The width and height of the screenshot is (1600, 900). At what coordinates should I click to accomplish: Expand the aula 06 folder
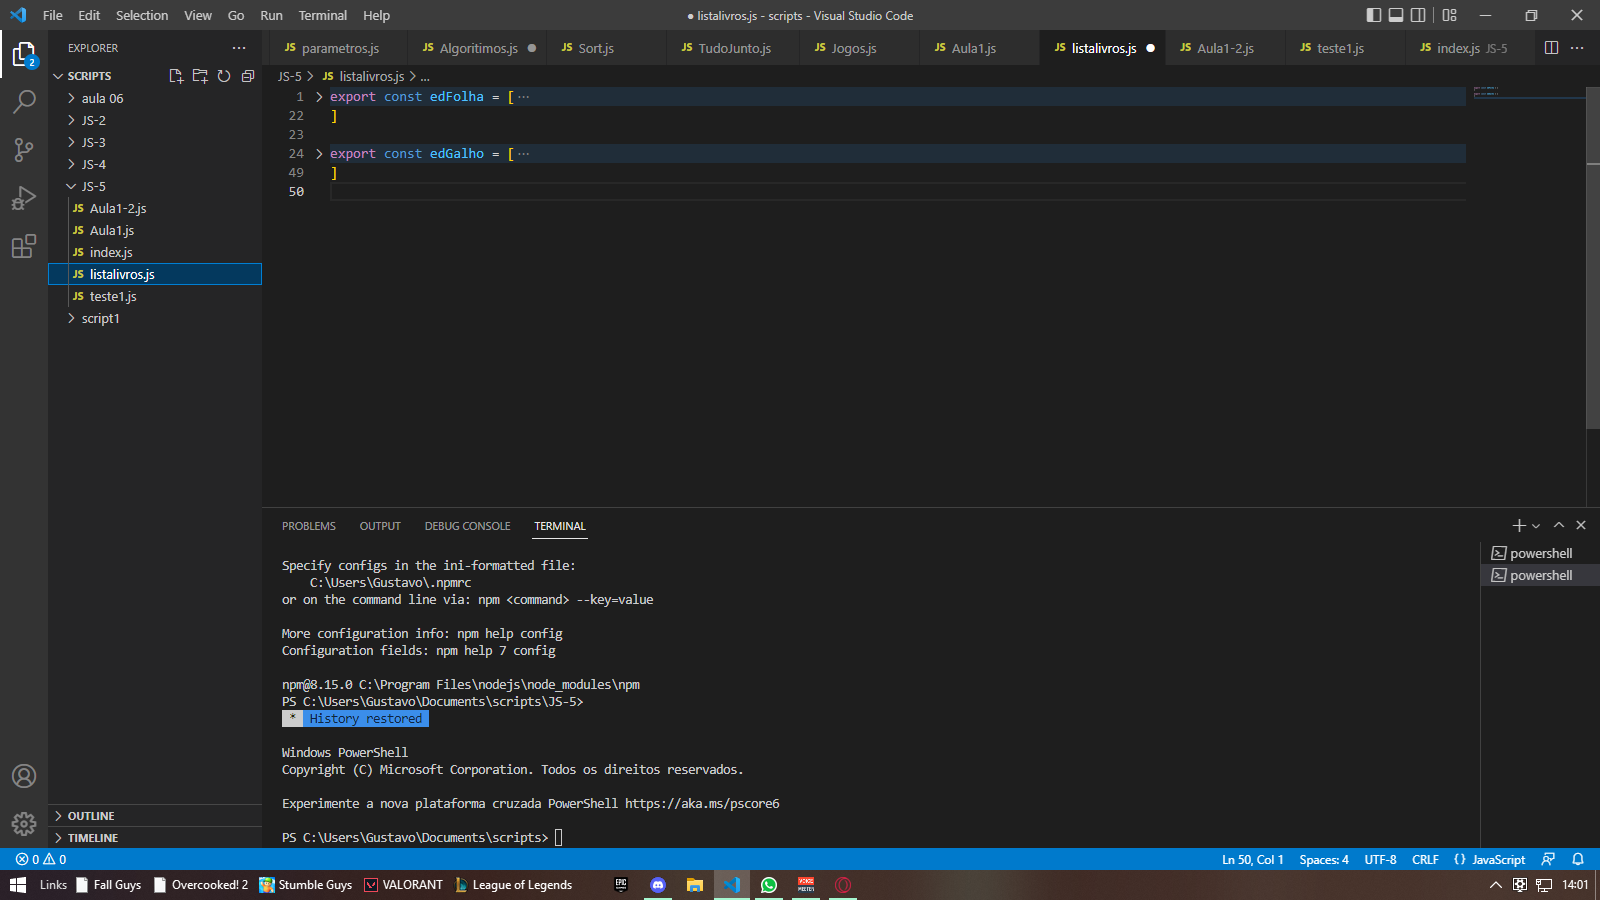155,98
